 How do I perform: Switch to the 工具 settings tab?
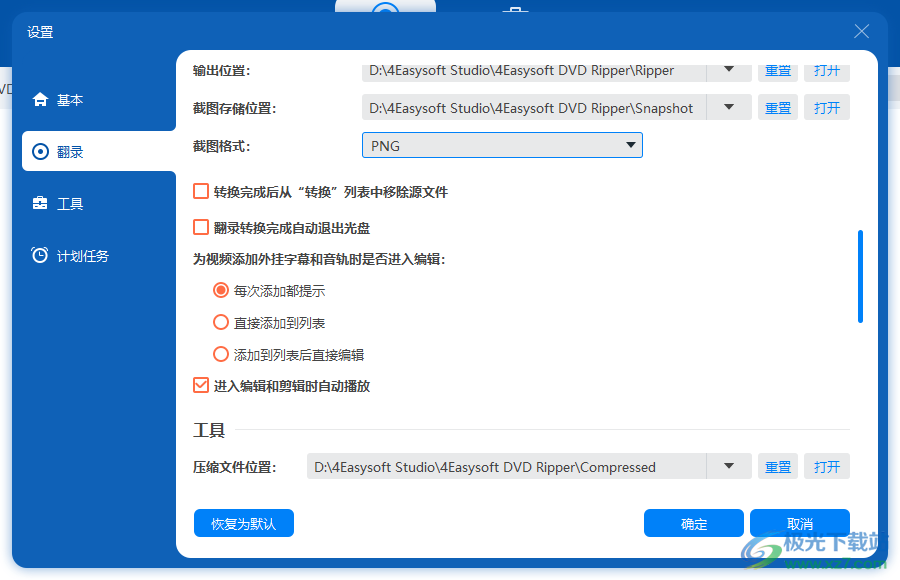click(x=99, y=204)
